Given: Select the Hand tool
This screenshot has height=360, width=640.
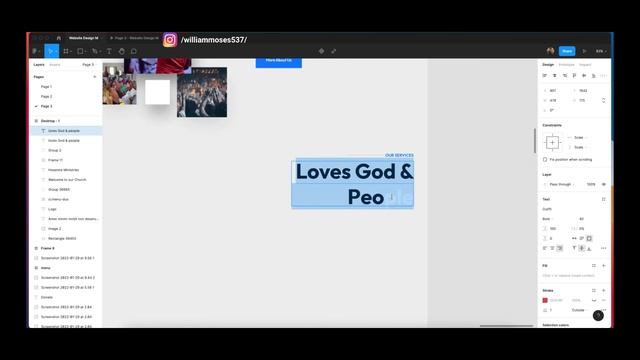Looking at the screenshot, I should 122,51.
